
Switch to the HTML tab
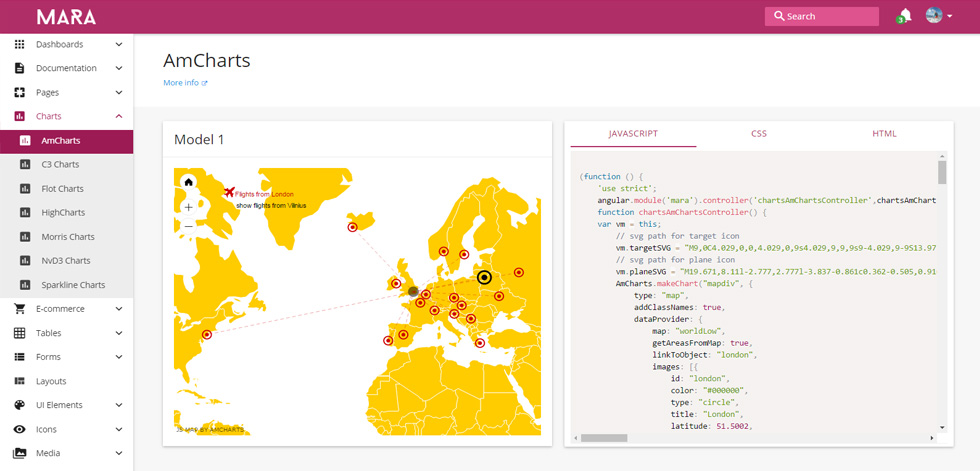click(x=884, y=134)
